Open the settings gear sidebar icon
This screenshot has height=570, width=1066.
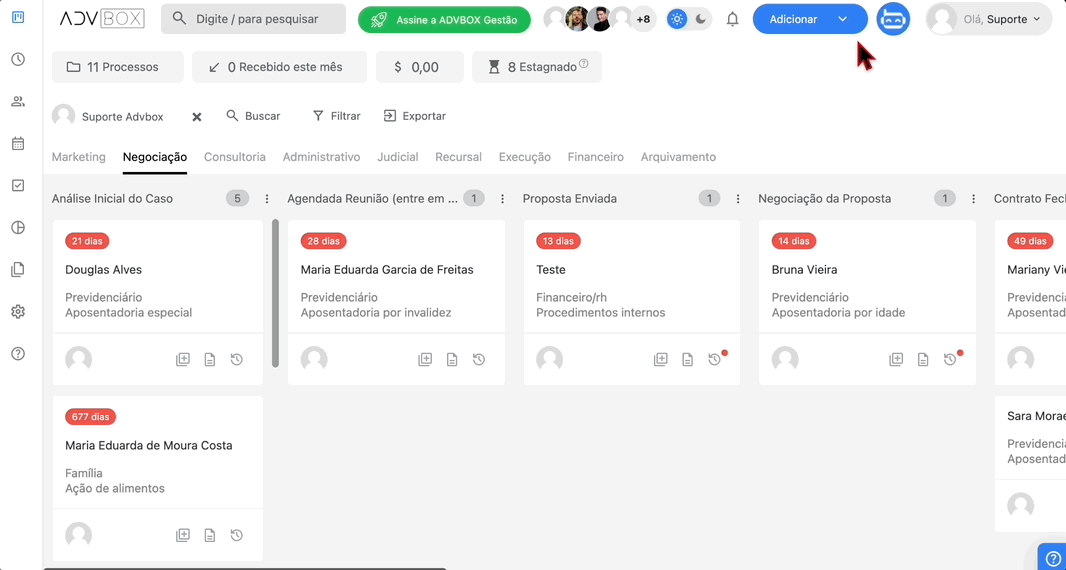tap(18, 312)
